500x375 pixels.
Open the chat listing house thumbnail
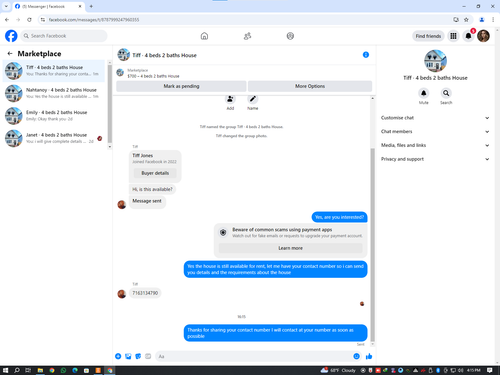point(120,72)
